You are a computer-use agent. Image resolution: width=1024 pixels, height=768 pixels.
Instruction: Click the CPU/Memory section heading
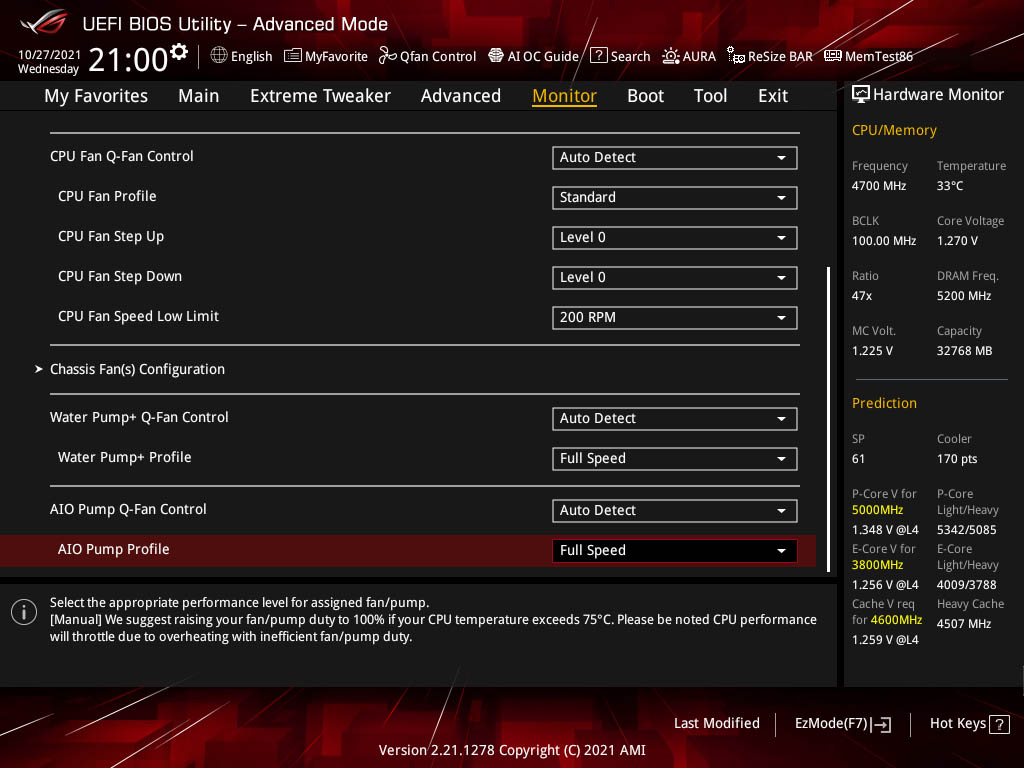click(x=894, y=130)
